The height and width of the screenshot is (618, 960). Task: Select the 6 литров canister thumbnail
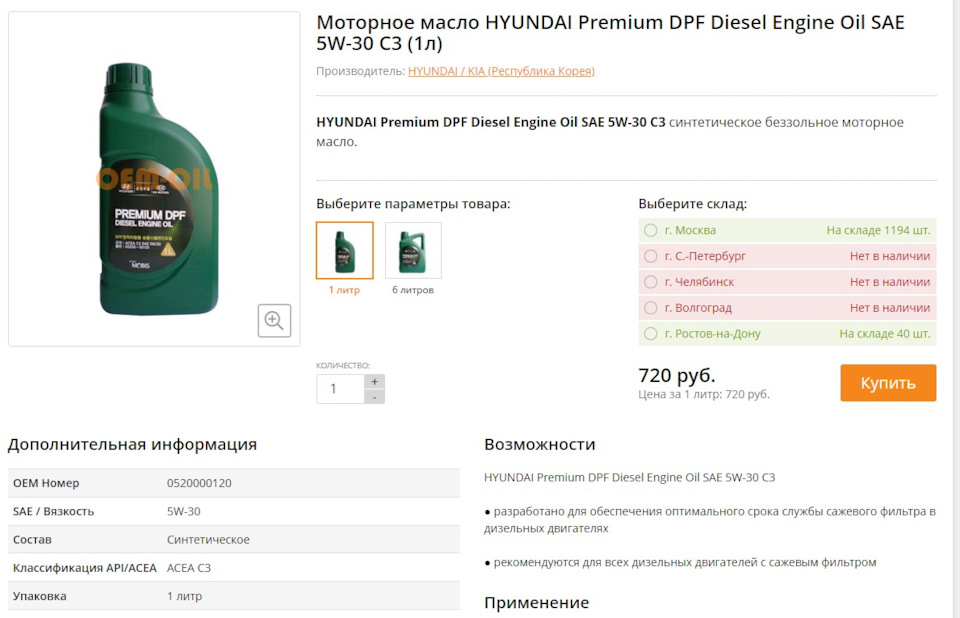click(413, 250)
